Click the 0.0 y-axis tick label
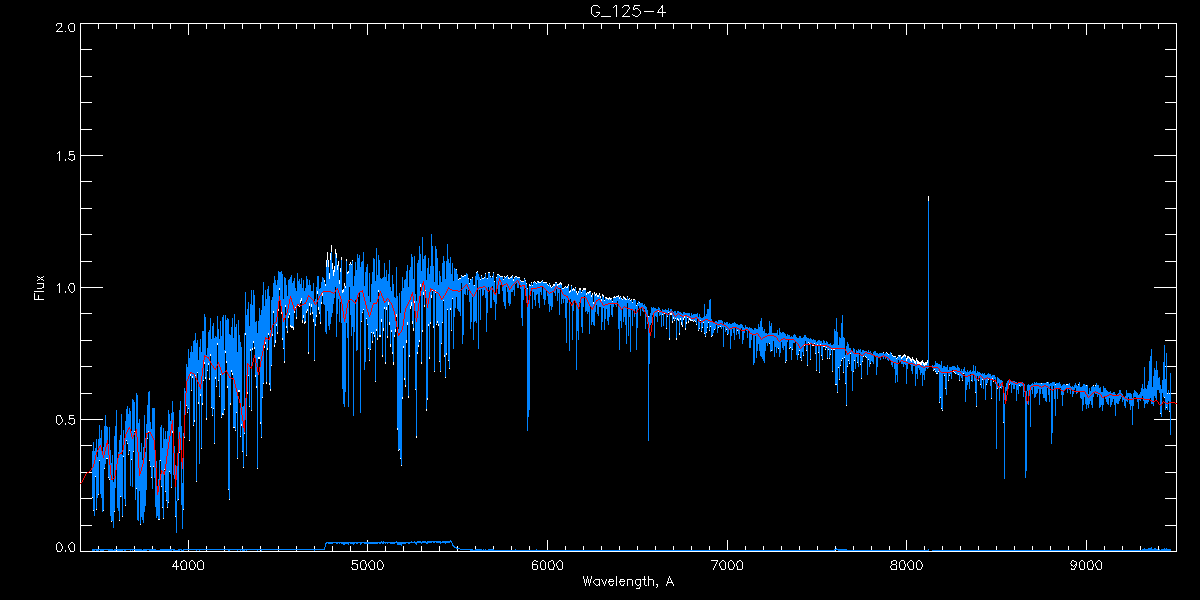The image size is (1200, 600). 65,548
